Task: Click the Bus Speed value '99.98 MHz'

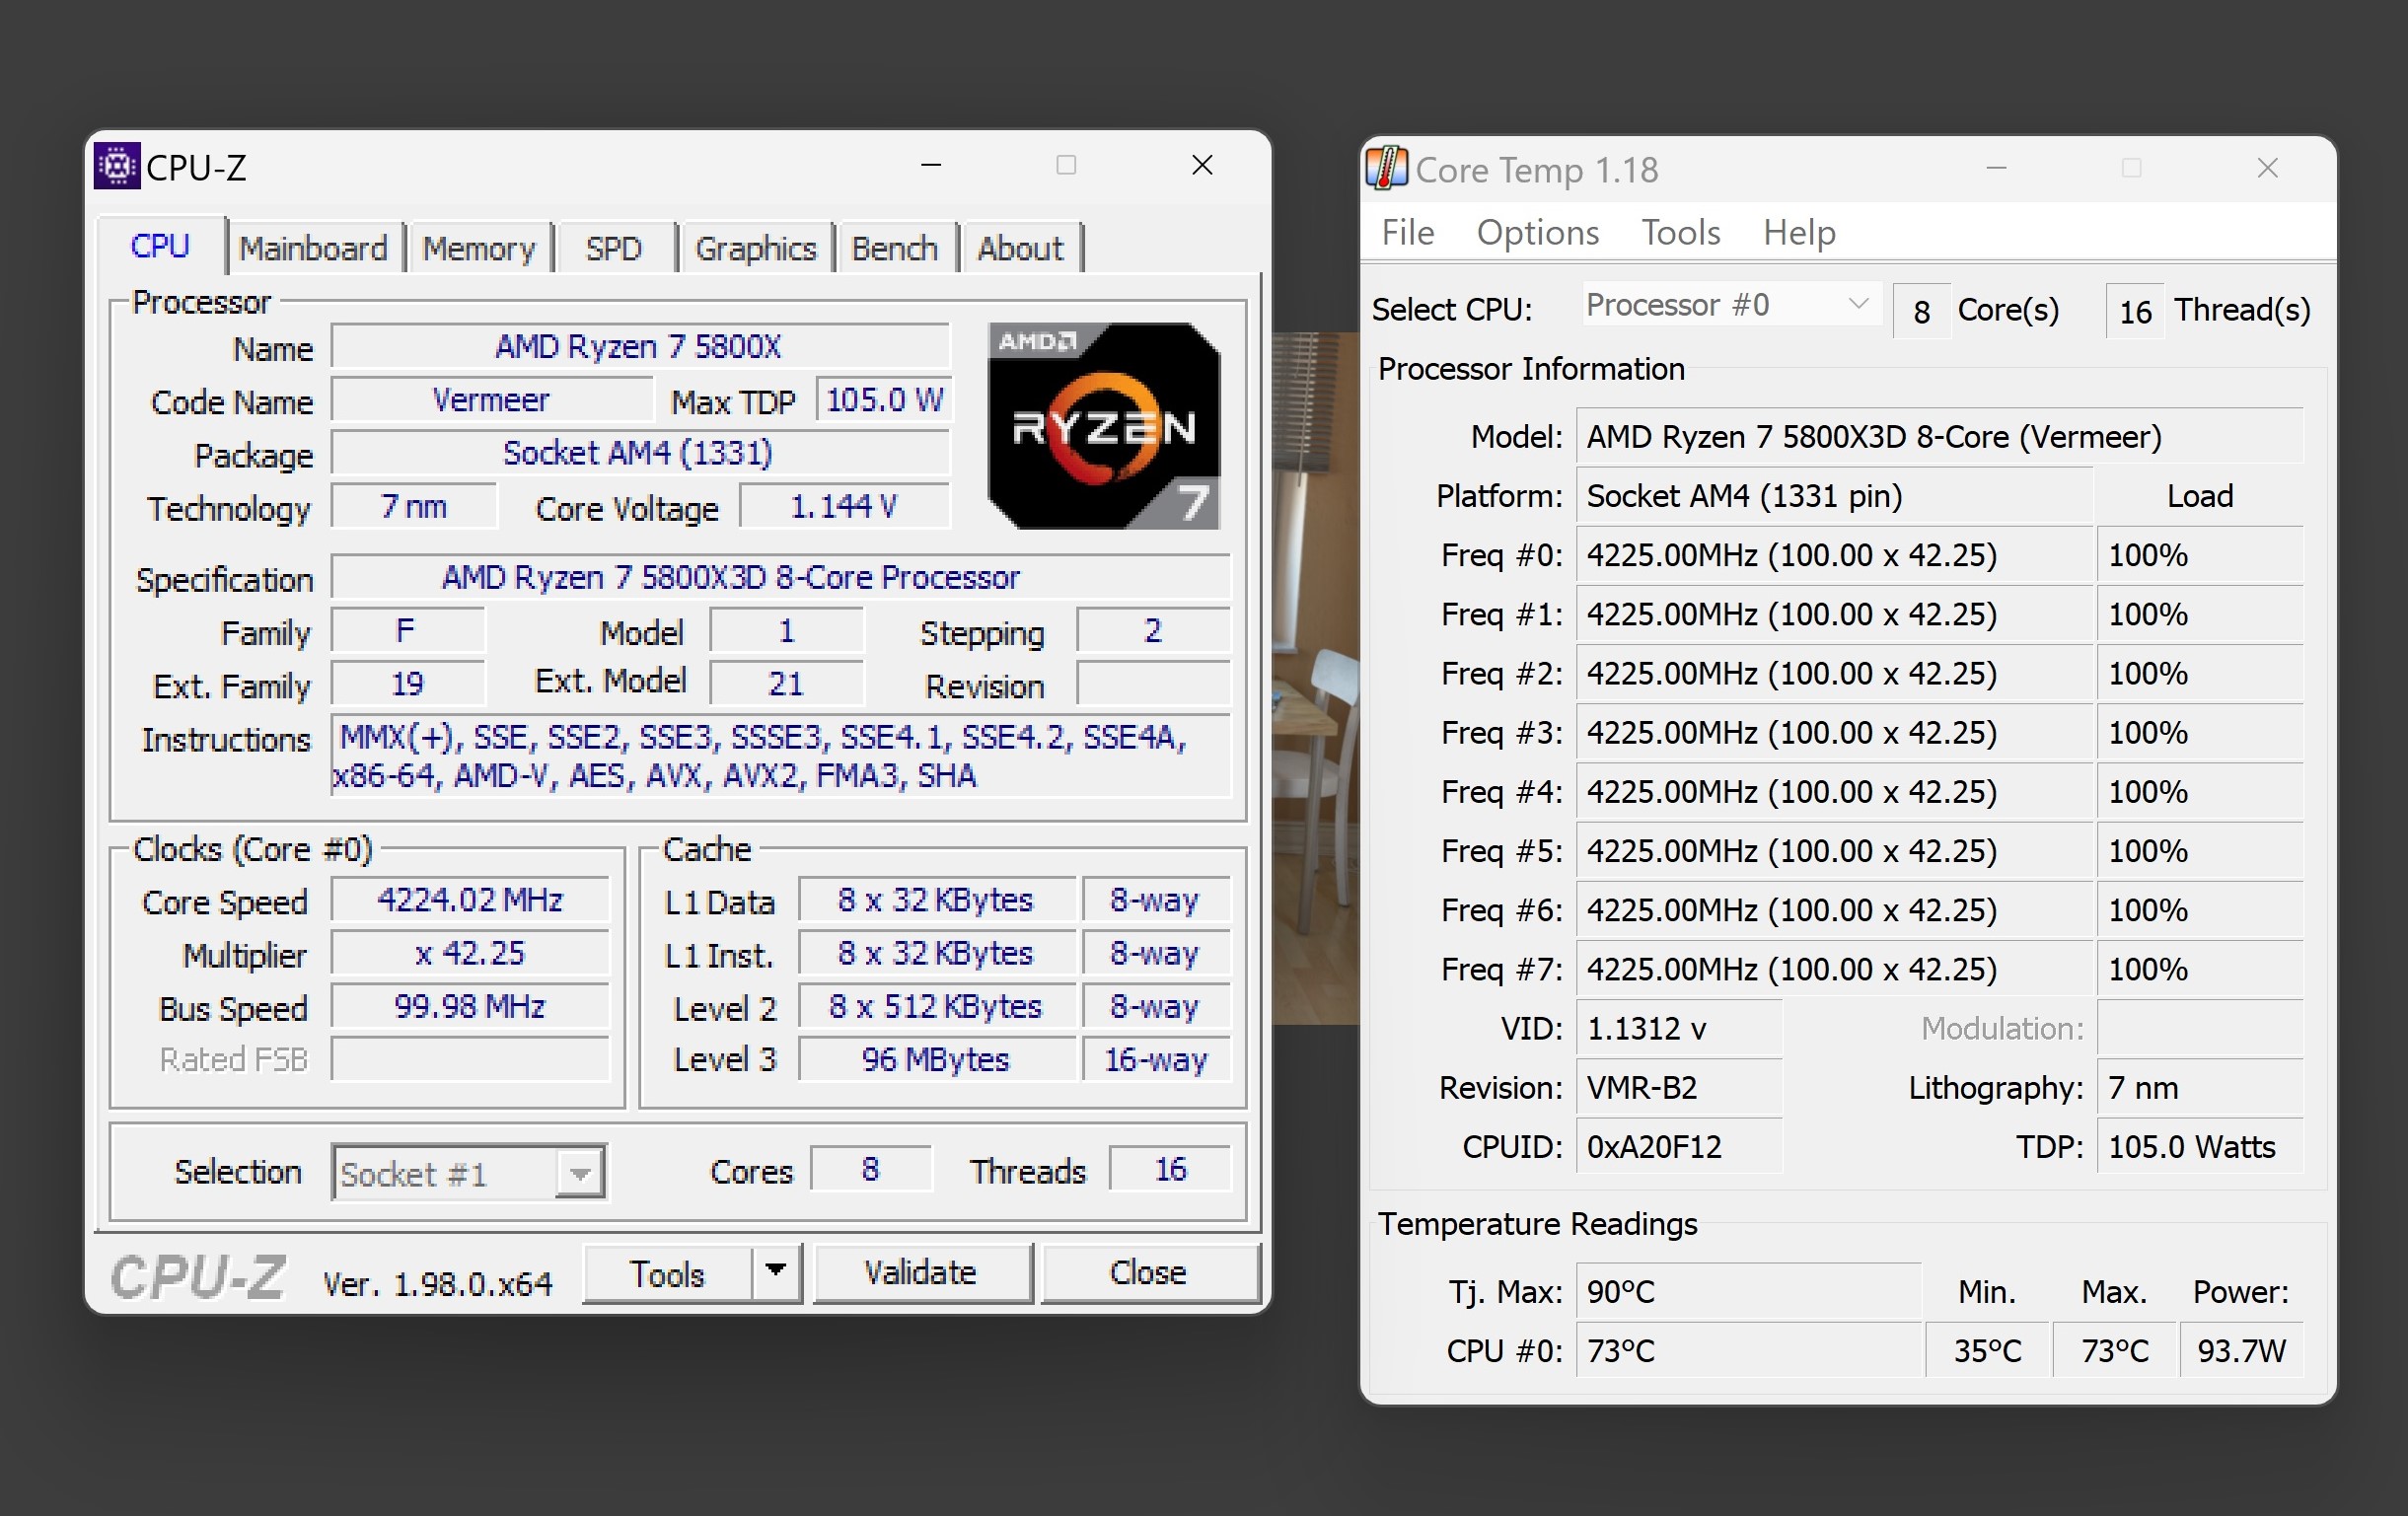Action: click(470, 1006)
